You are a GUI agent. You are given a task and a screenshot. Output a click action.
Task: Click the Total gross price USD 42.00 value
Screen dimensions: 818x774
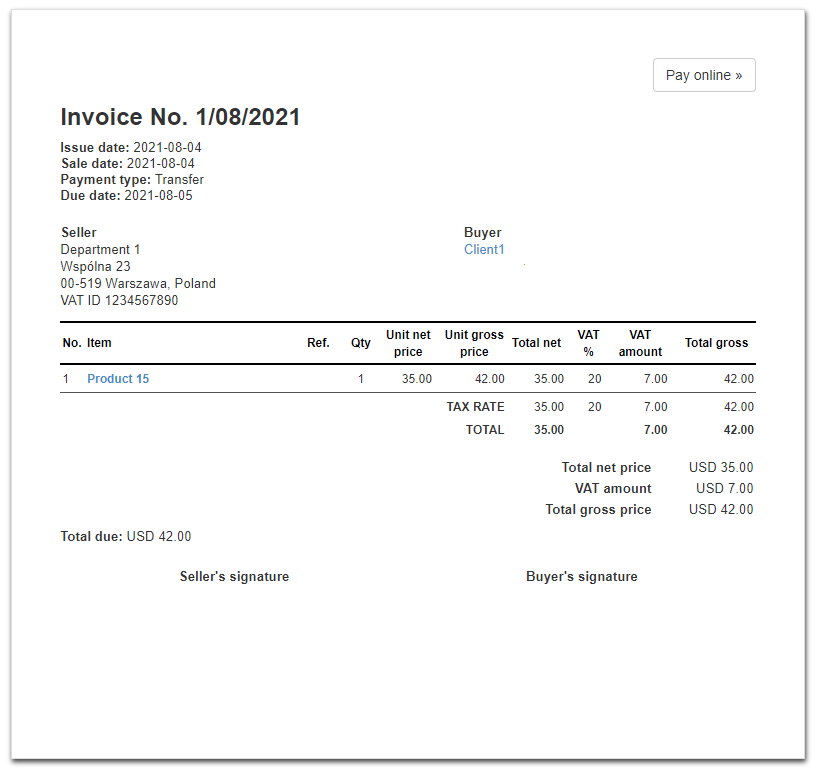tap(720, 510)
